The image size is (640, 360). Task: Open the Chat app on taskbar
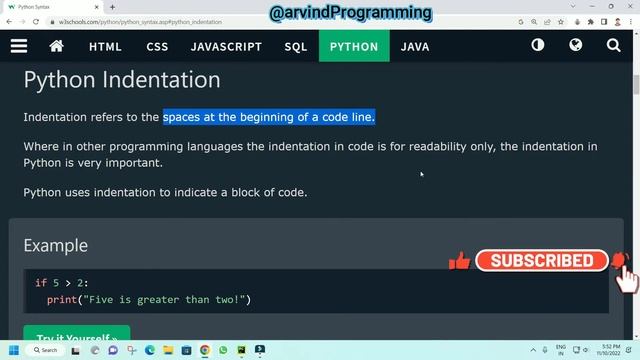tap(113, 350)
